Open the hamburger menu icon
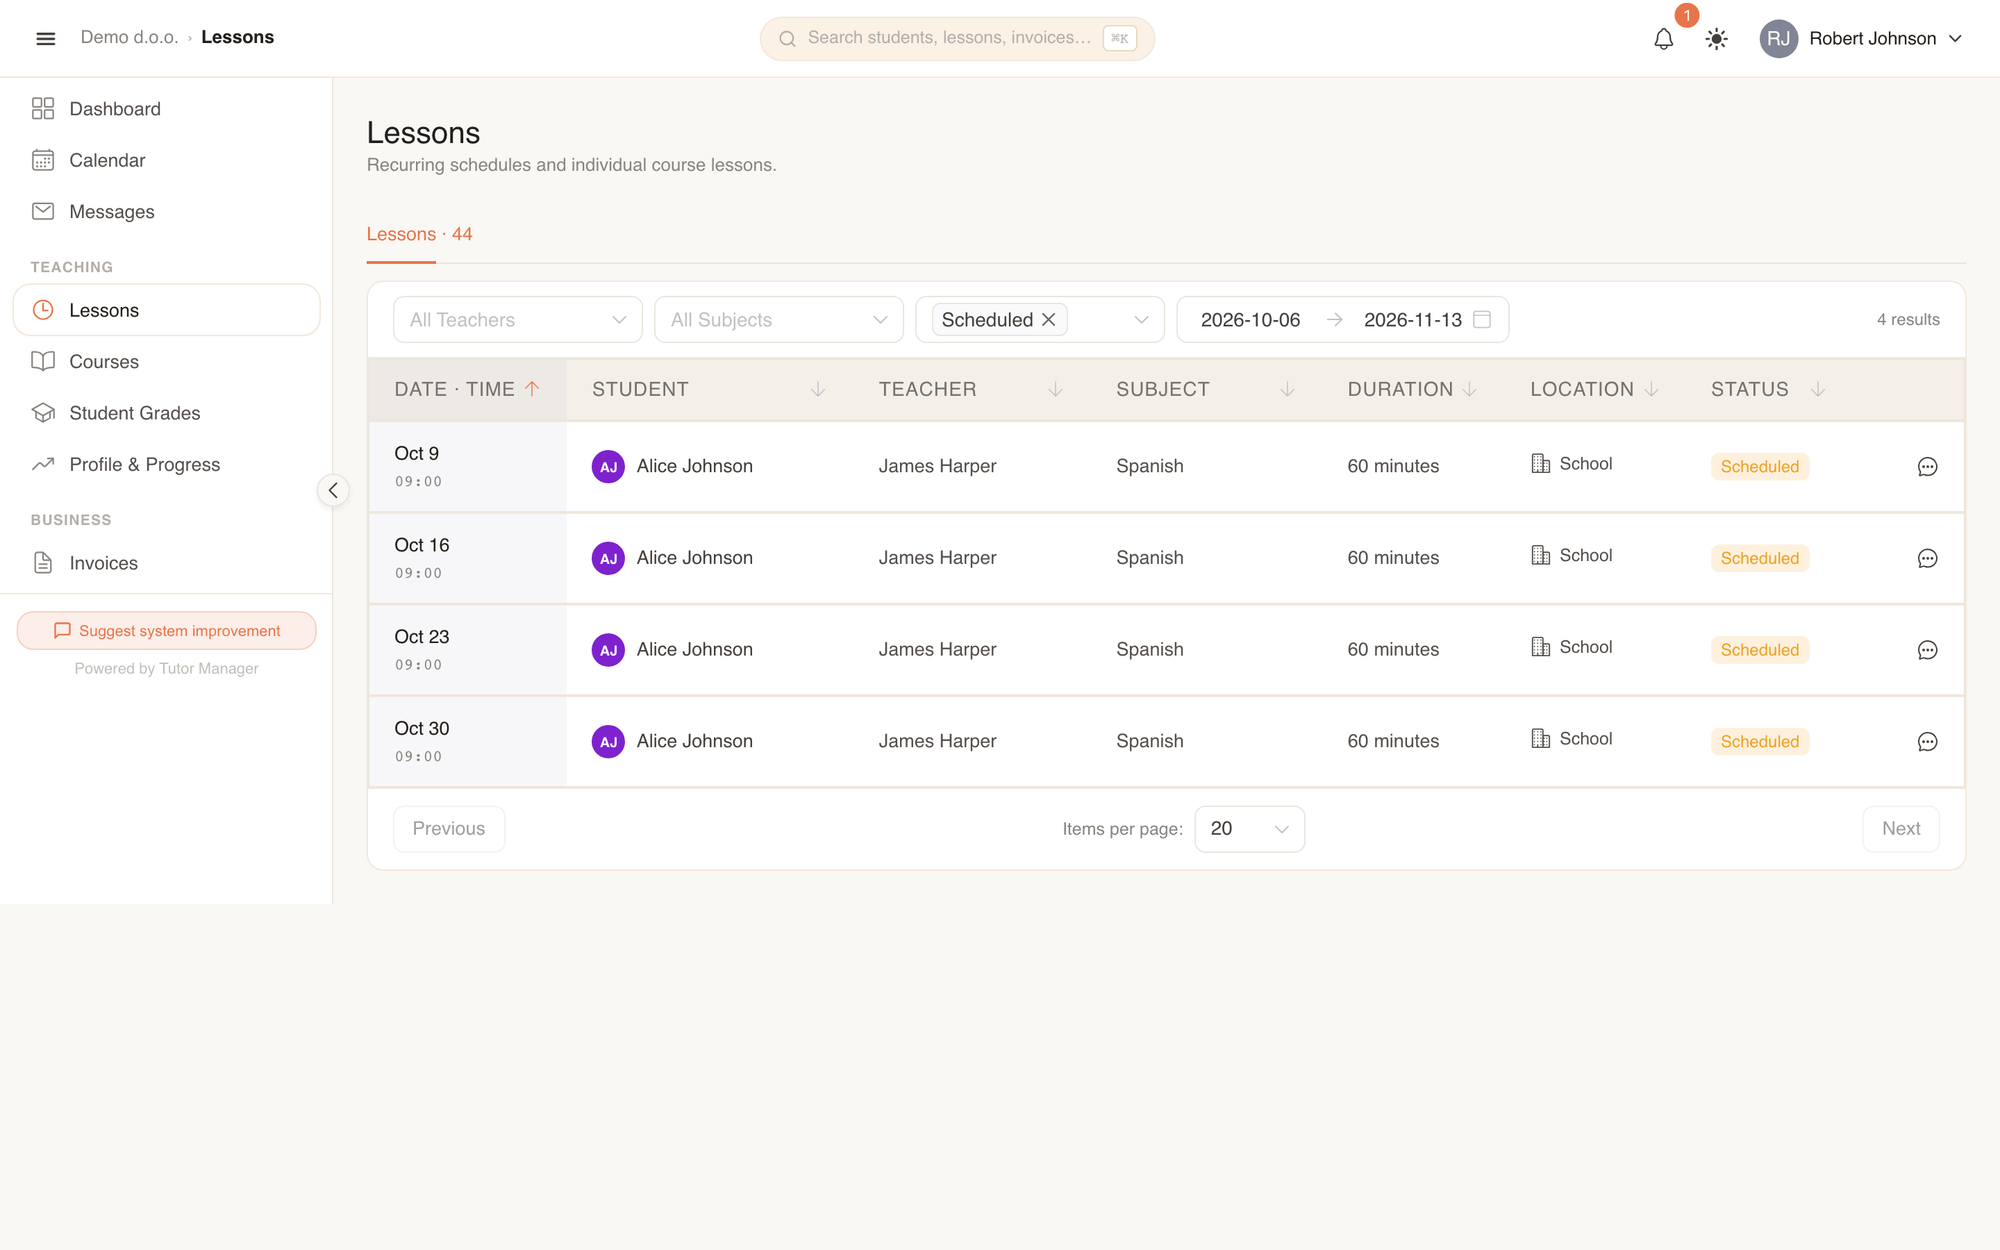 [45, 38]
